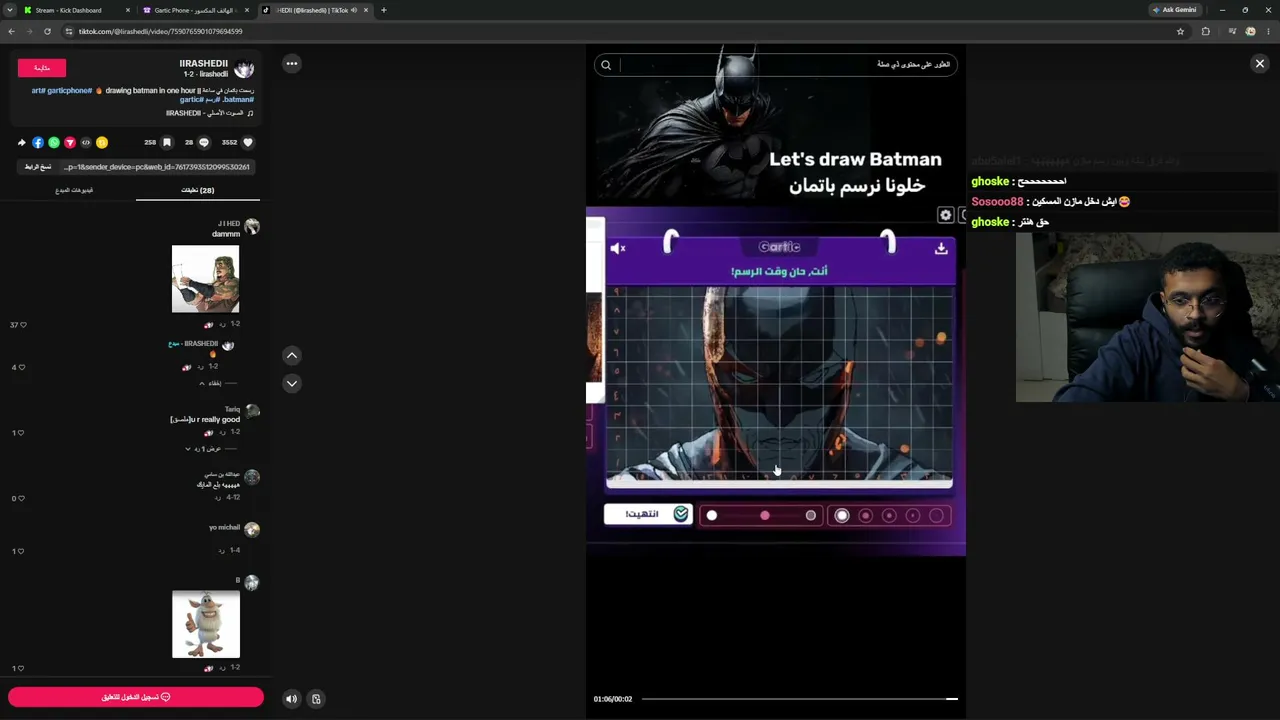Click the icon beside the volume button
The width and height of the screenshot is (1280, 720).
[x=316, y=699]
